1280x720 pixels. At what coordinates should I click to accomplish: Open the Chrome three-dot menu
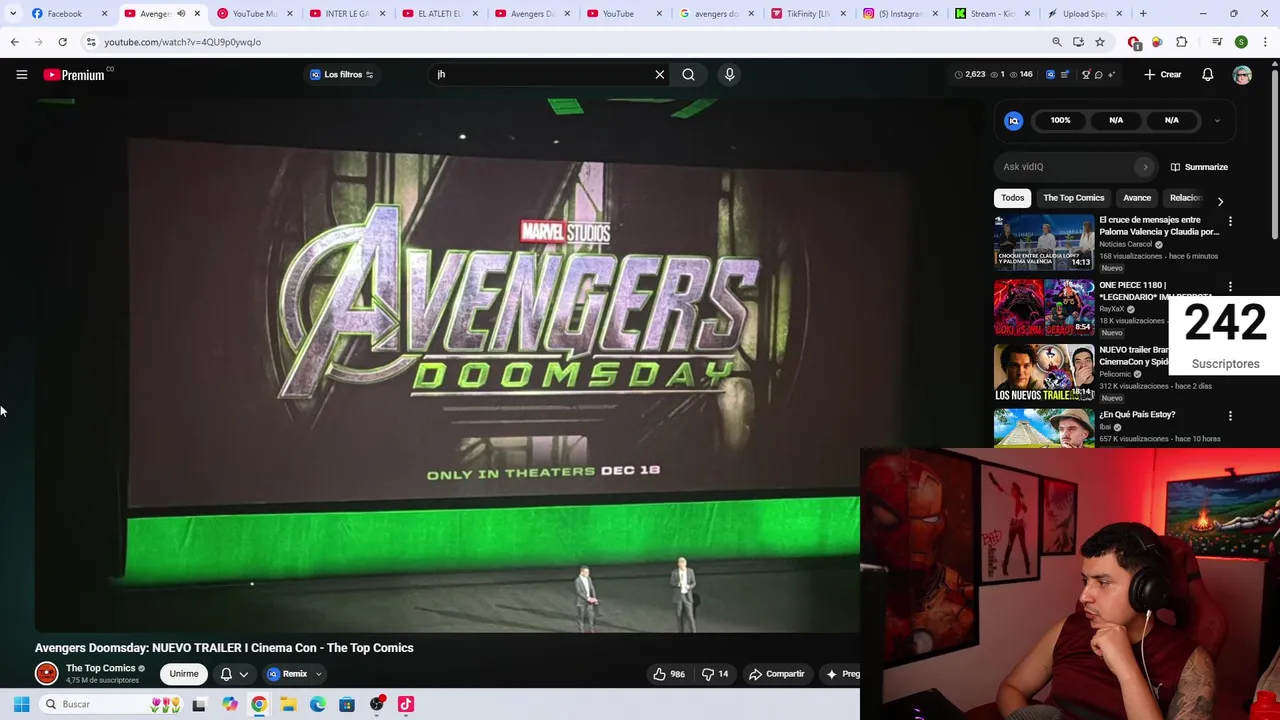pos(1266,42)
